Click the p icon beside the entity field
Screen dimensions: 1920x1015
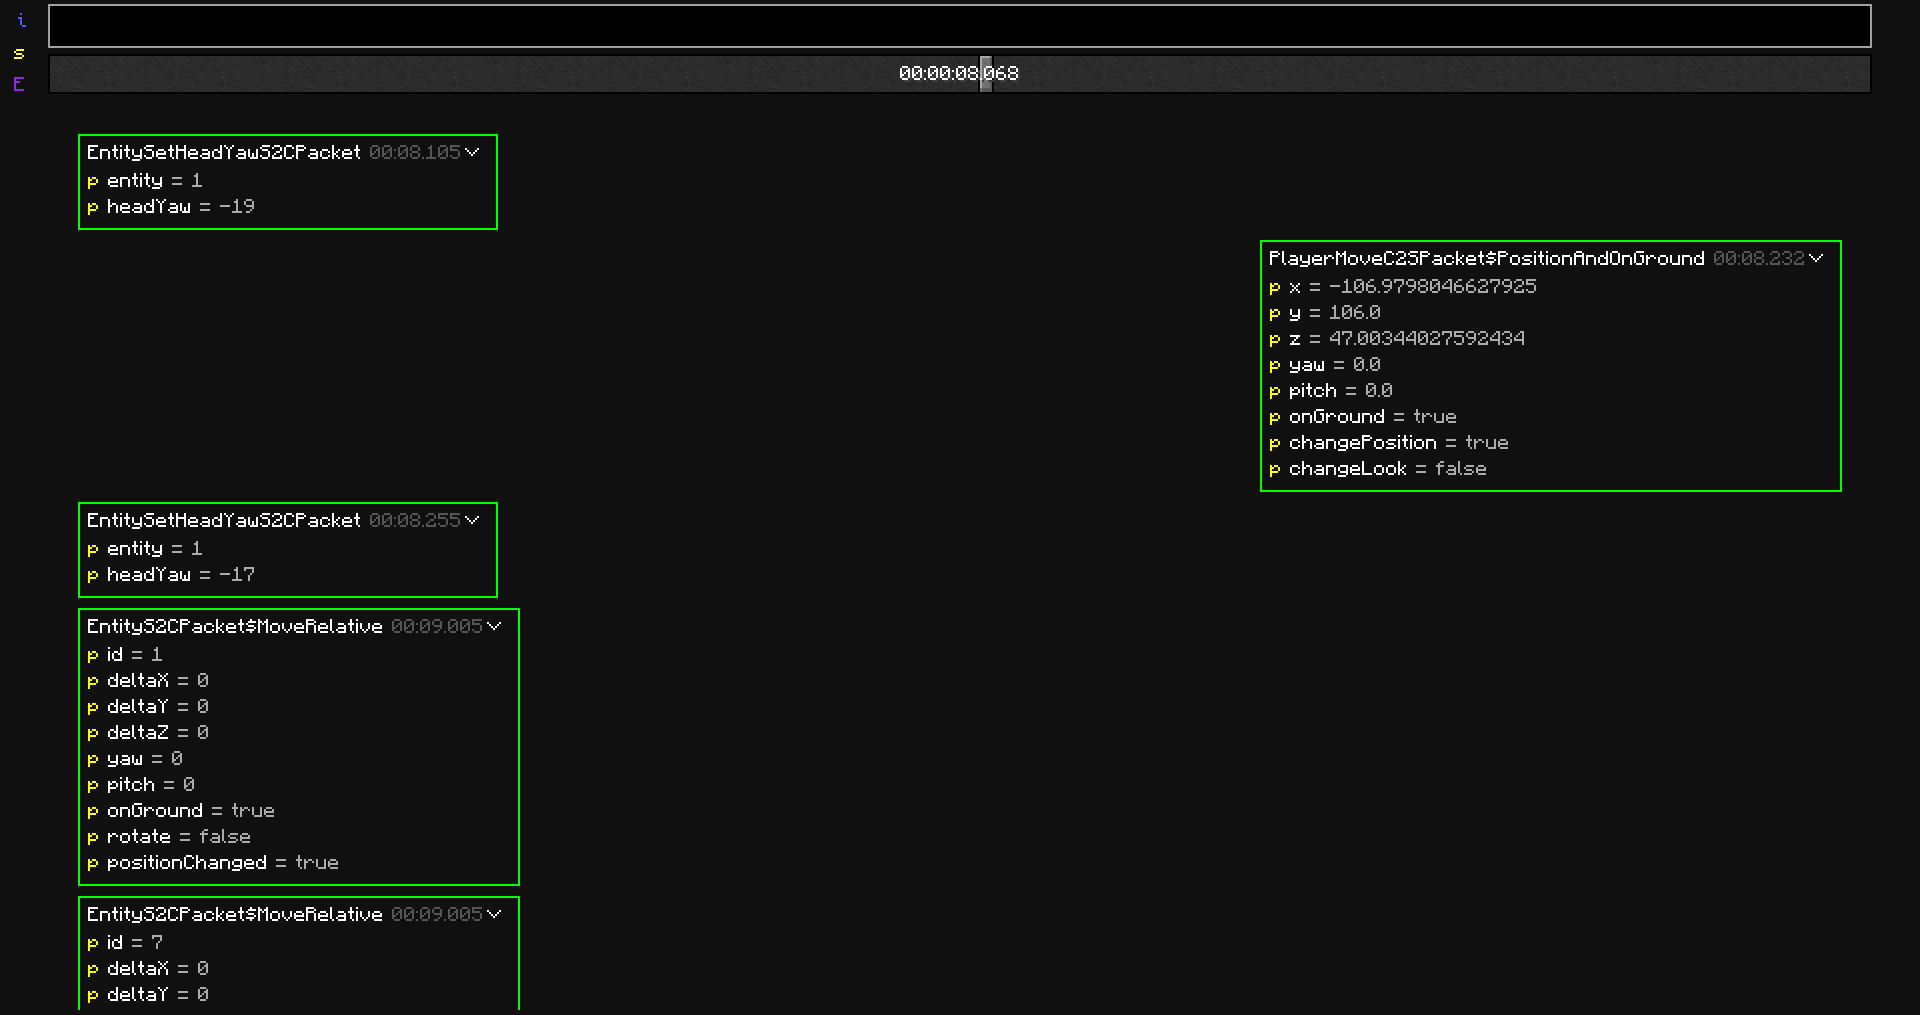[x=91, y=181]
